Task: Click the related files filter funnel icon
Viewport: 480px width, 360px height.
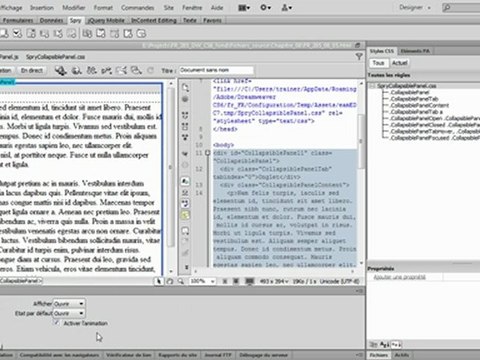Action: (x=359, y=57)
